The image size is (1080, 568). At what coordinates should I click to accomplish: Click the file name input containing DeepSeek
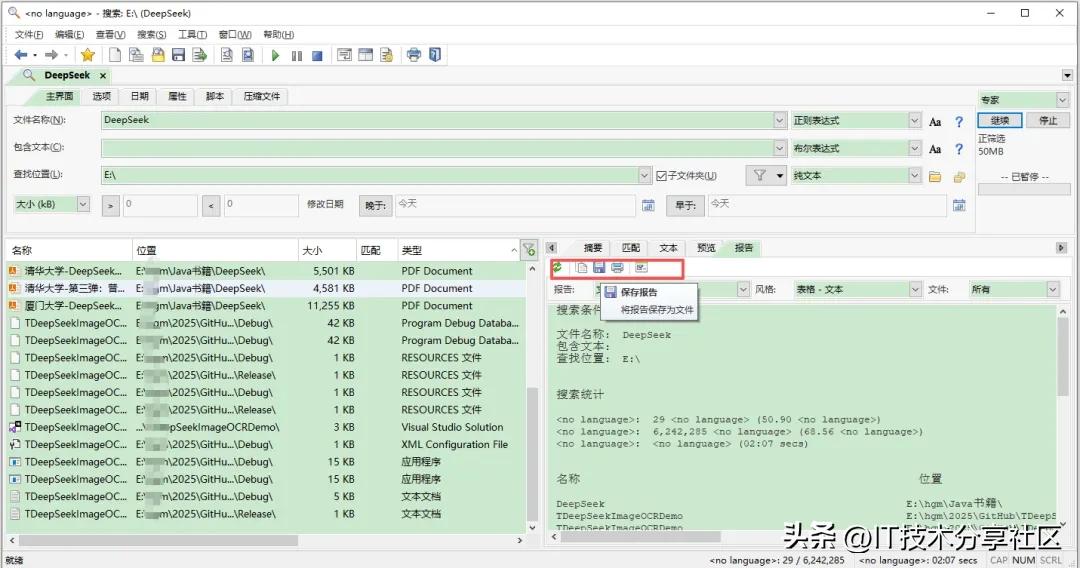tap(437, 120)
